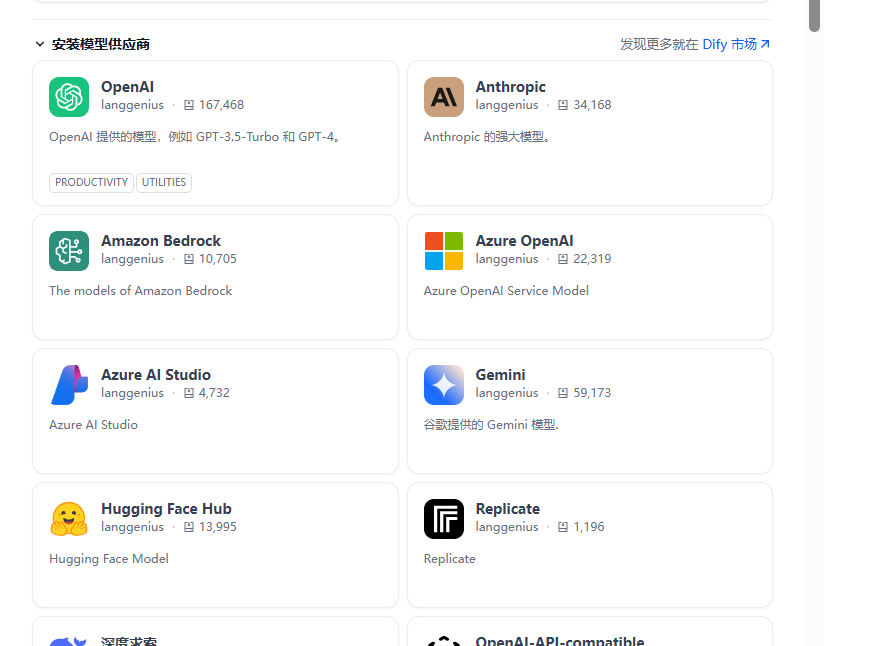The height and width of the screenshot is (646, 893).
Task: Click the 深度求索 provider title
Action: (x=129, y=641)
